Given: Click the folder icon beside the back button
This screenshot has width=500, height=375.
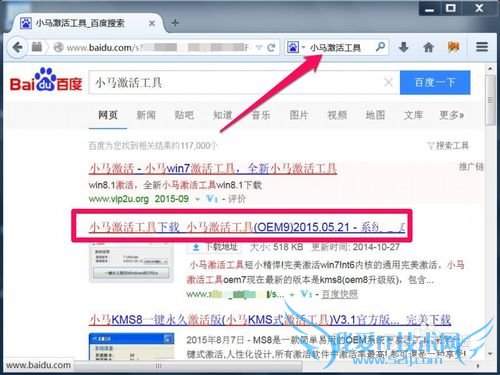Looking at the screenshot, I should click(x=37, y=47).
